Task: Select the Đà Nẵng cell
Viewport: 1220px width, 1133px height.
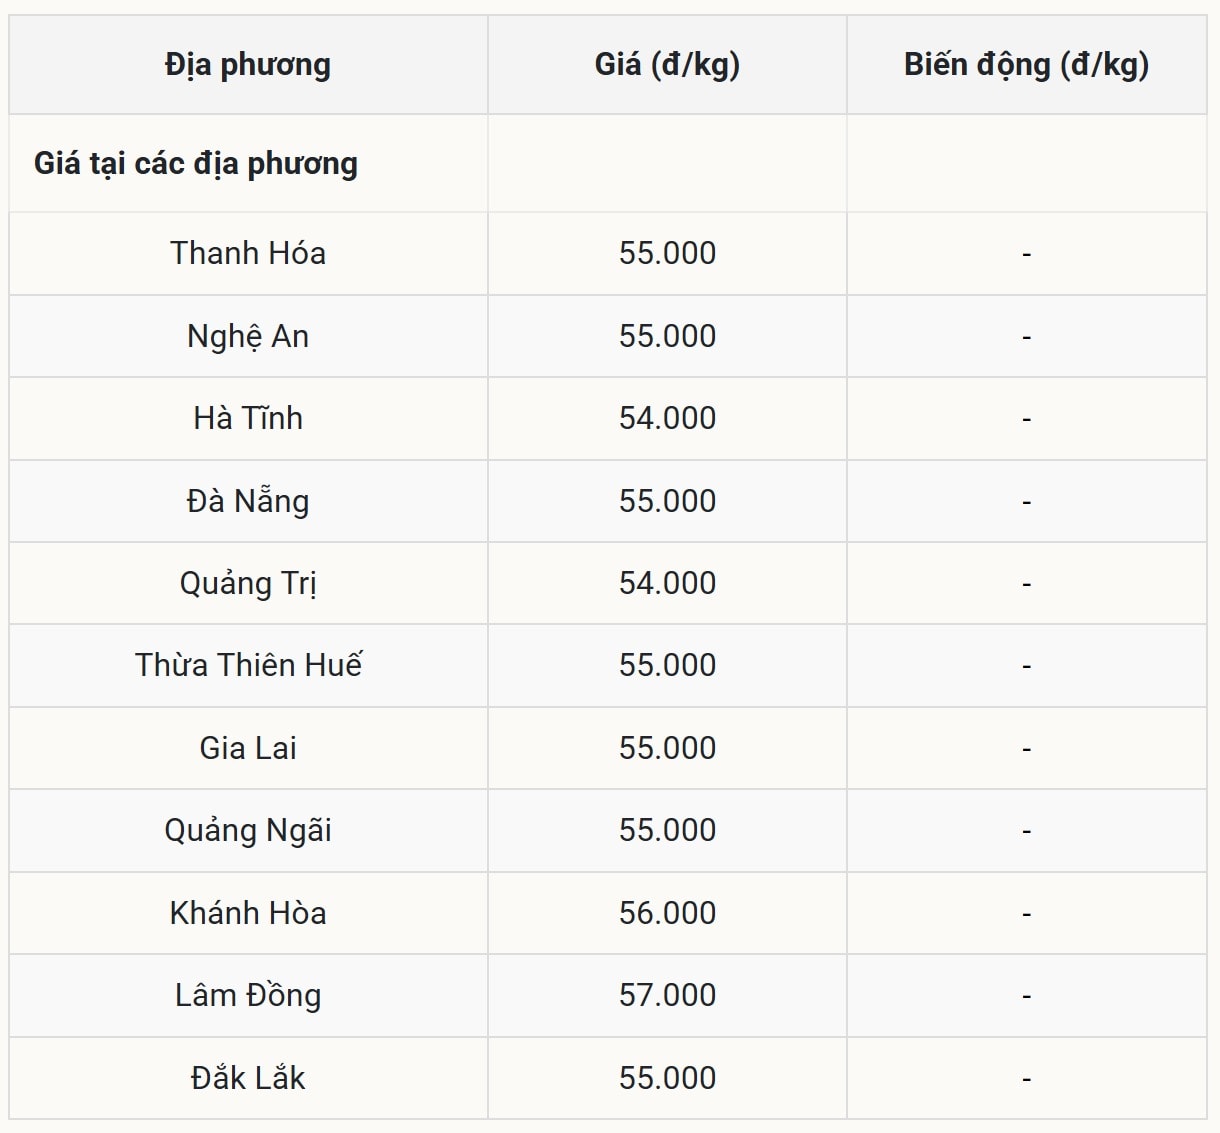Action: point(248,501)
